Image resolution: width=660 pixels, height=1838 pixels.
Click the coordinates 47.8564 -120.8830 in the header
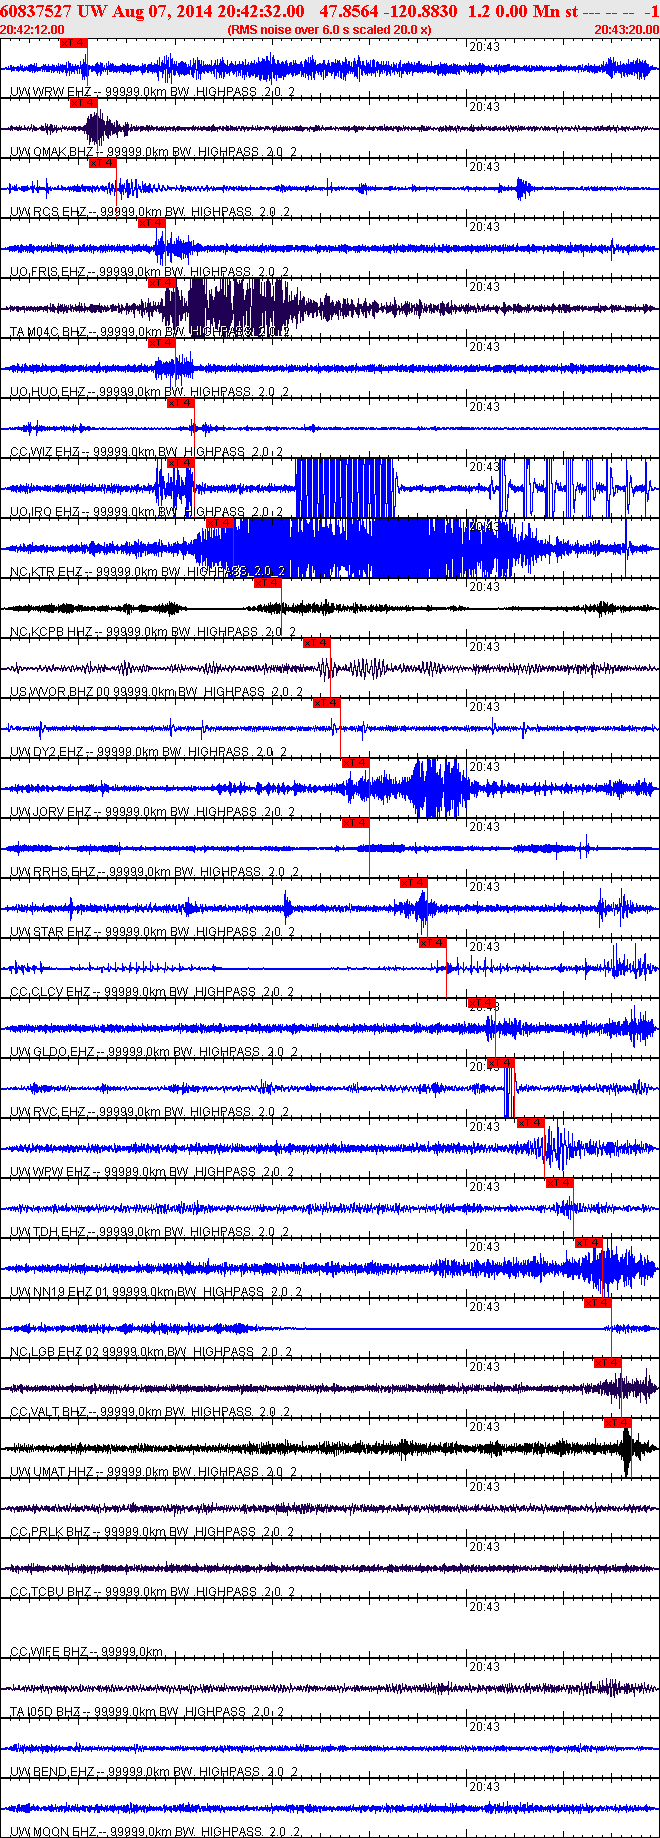[388, 11]
